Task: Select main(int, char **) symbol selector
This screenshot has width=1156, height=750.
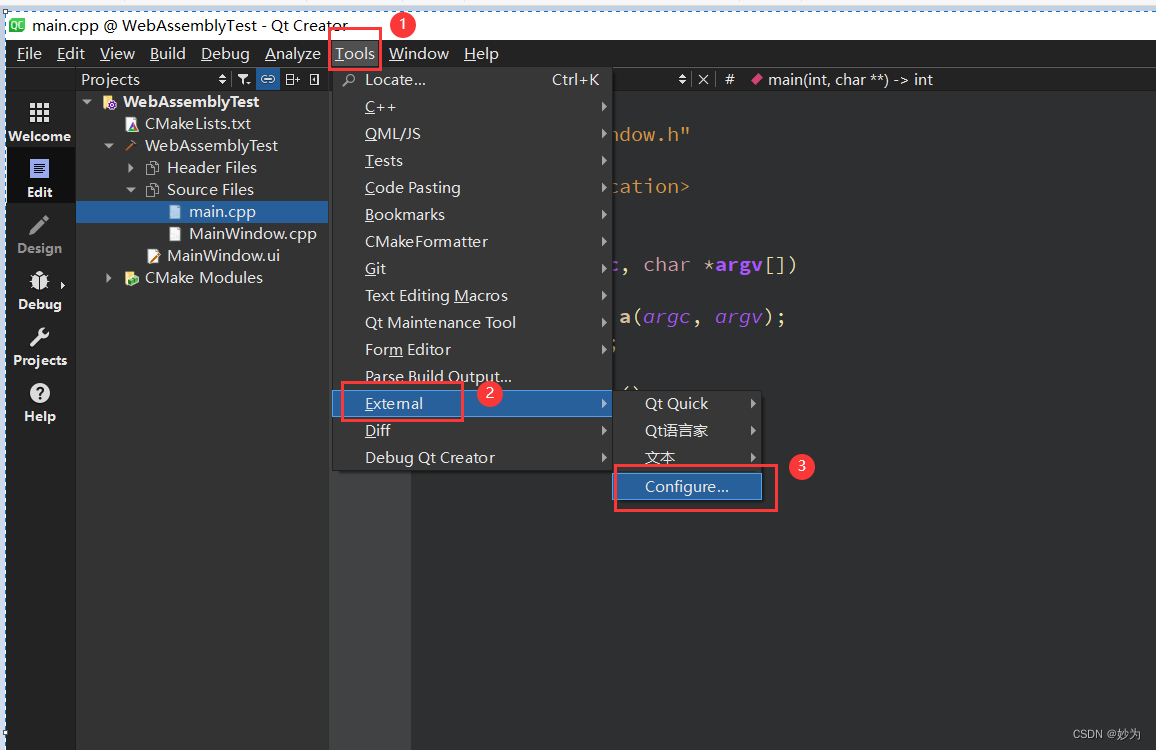Action: point(850,79)
